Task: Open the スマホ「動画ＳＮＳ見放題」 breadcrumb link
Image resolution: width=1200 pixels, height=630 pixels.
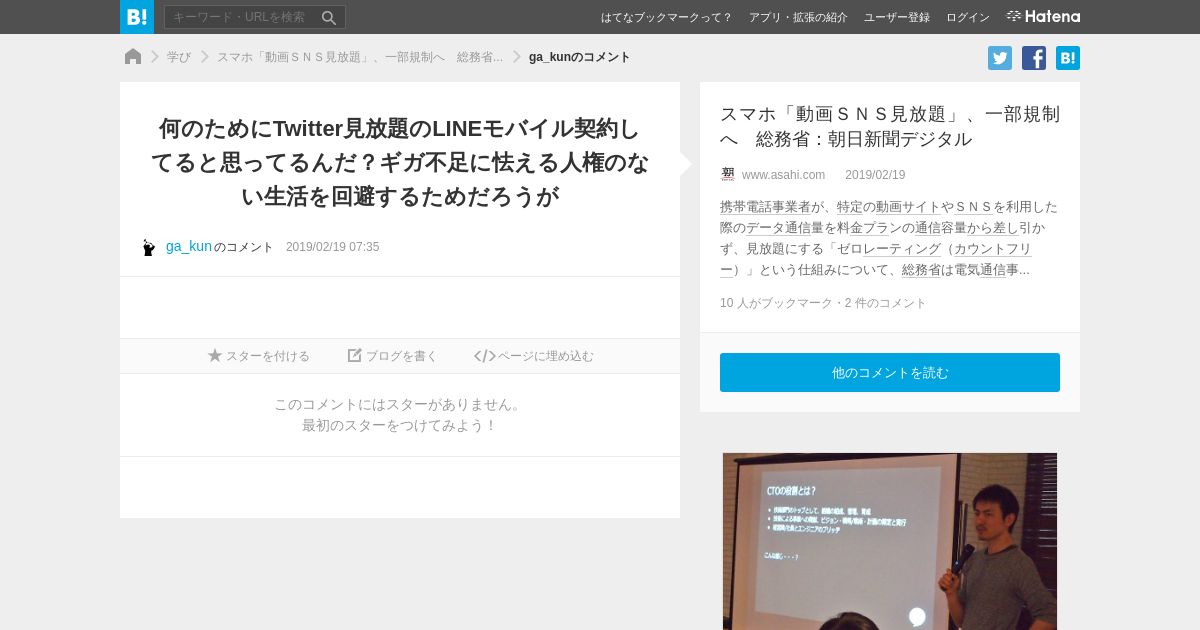Action: [360, 57]
